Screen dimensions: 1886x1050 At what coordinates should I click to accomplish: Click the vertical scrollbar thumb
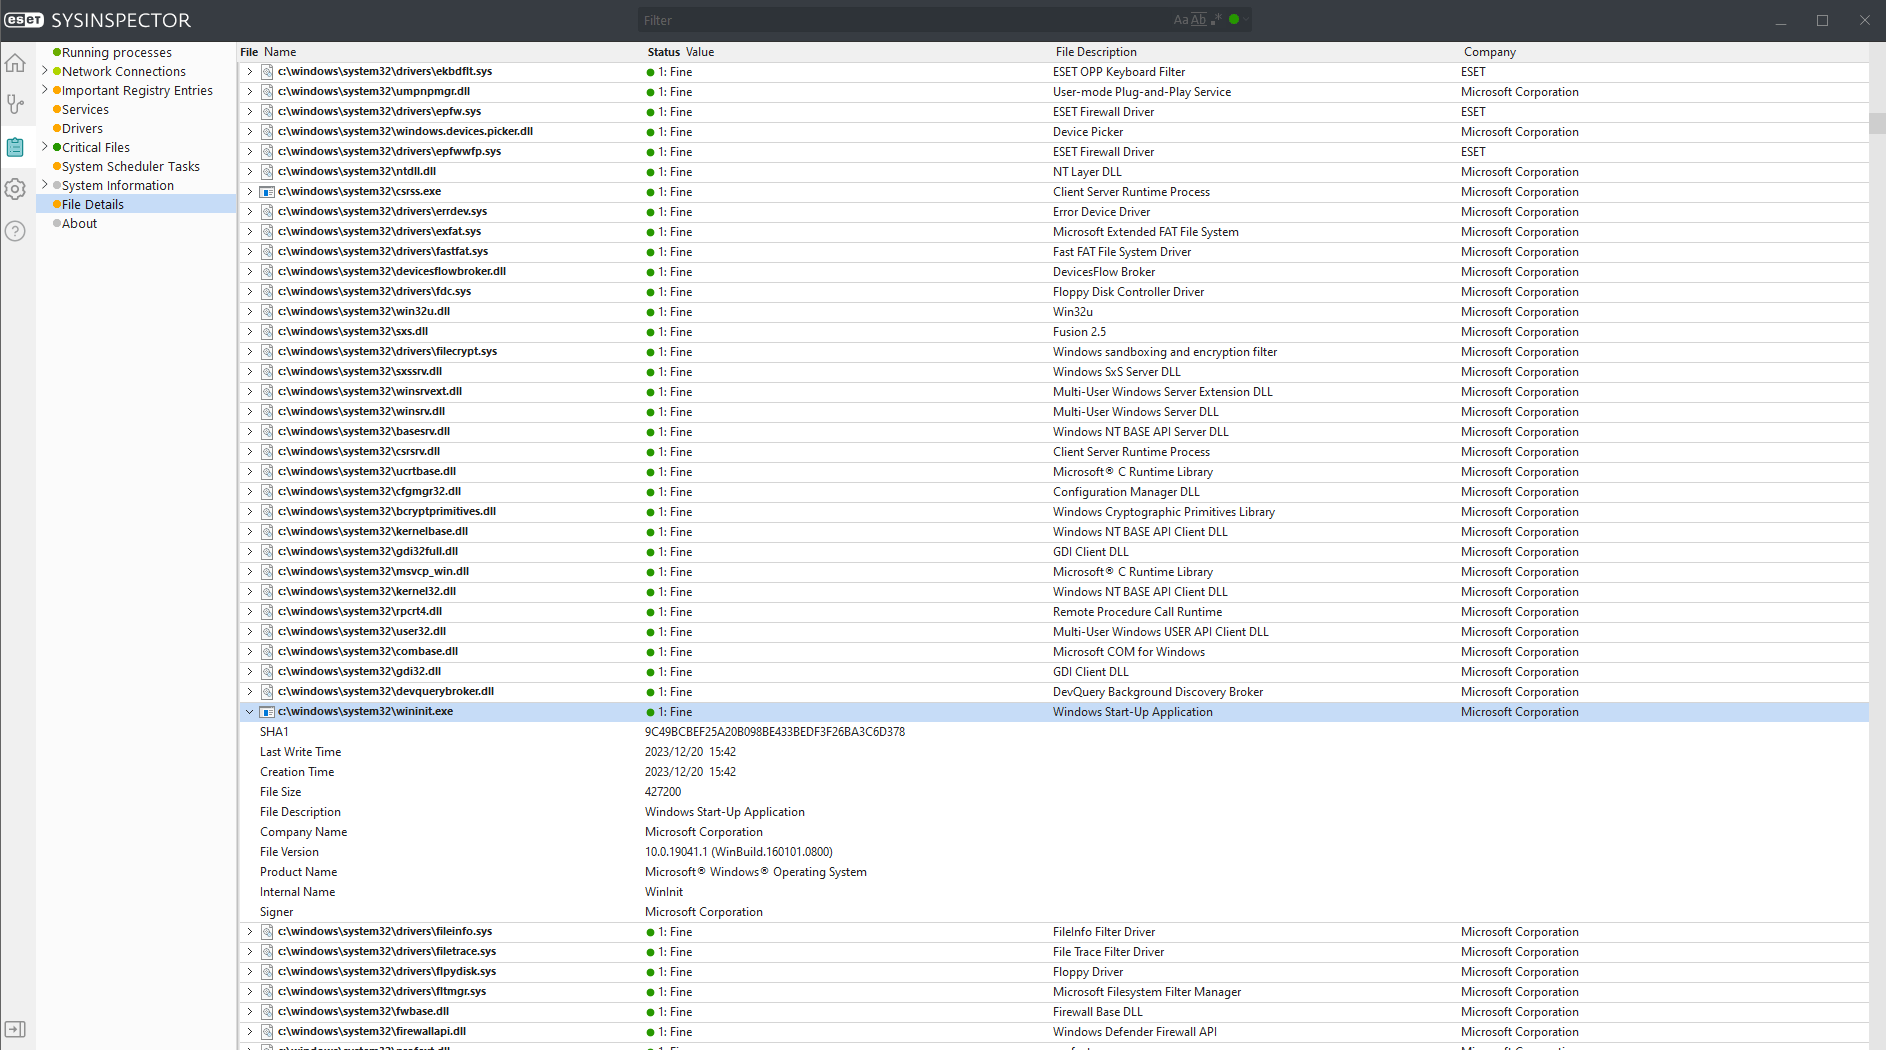tap(1877, 124)
